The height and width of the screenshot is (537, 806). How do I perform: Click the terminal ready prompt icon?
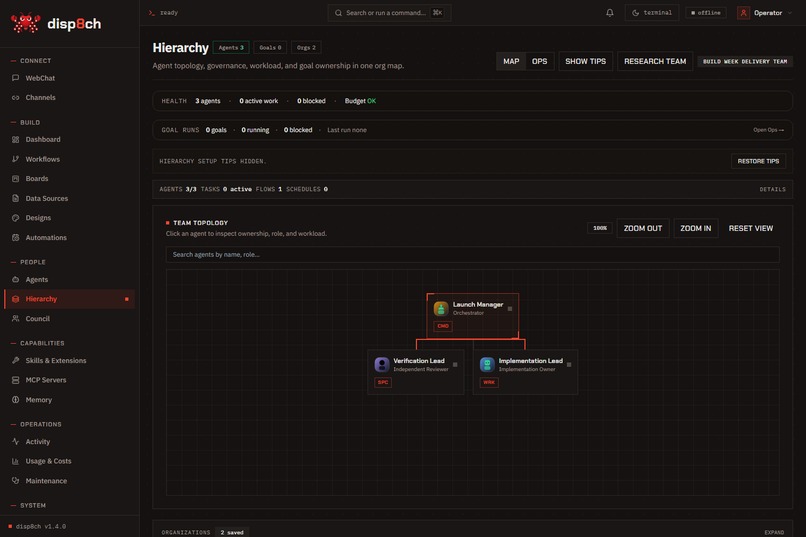[152, 13]
